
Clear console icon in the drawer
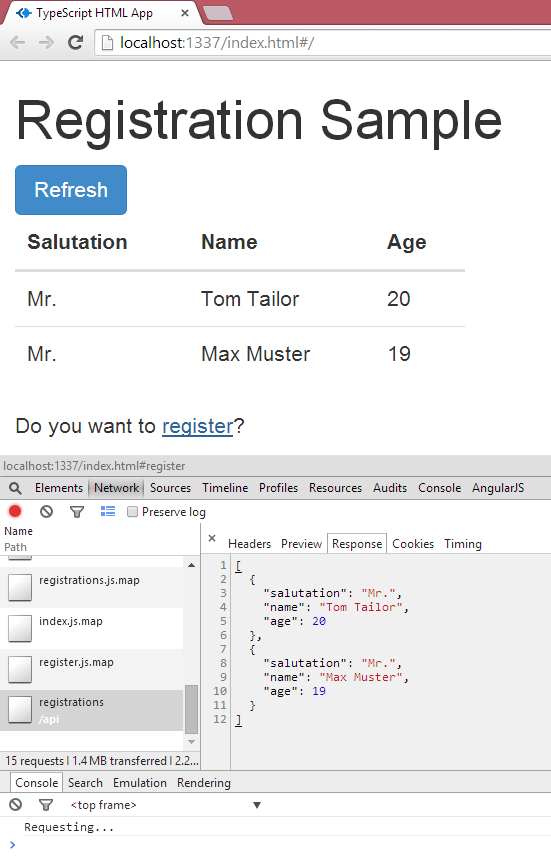click(15, 804)
